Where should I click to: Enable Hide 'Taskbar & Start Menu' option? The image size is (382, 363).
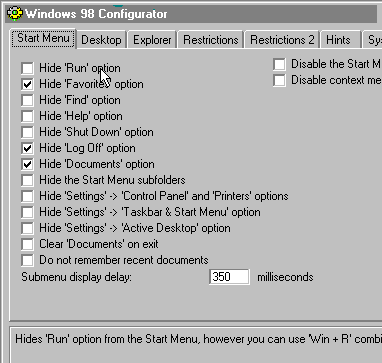tap(27, 212)
